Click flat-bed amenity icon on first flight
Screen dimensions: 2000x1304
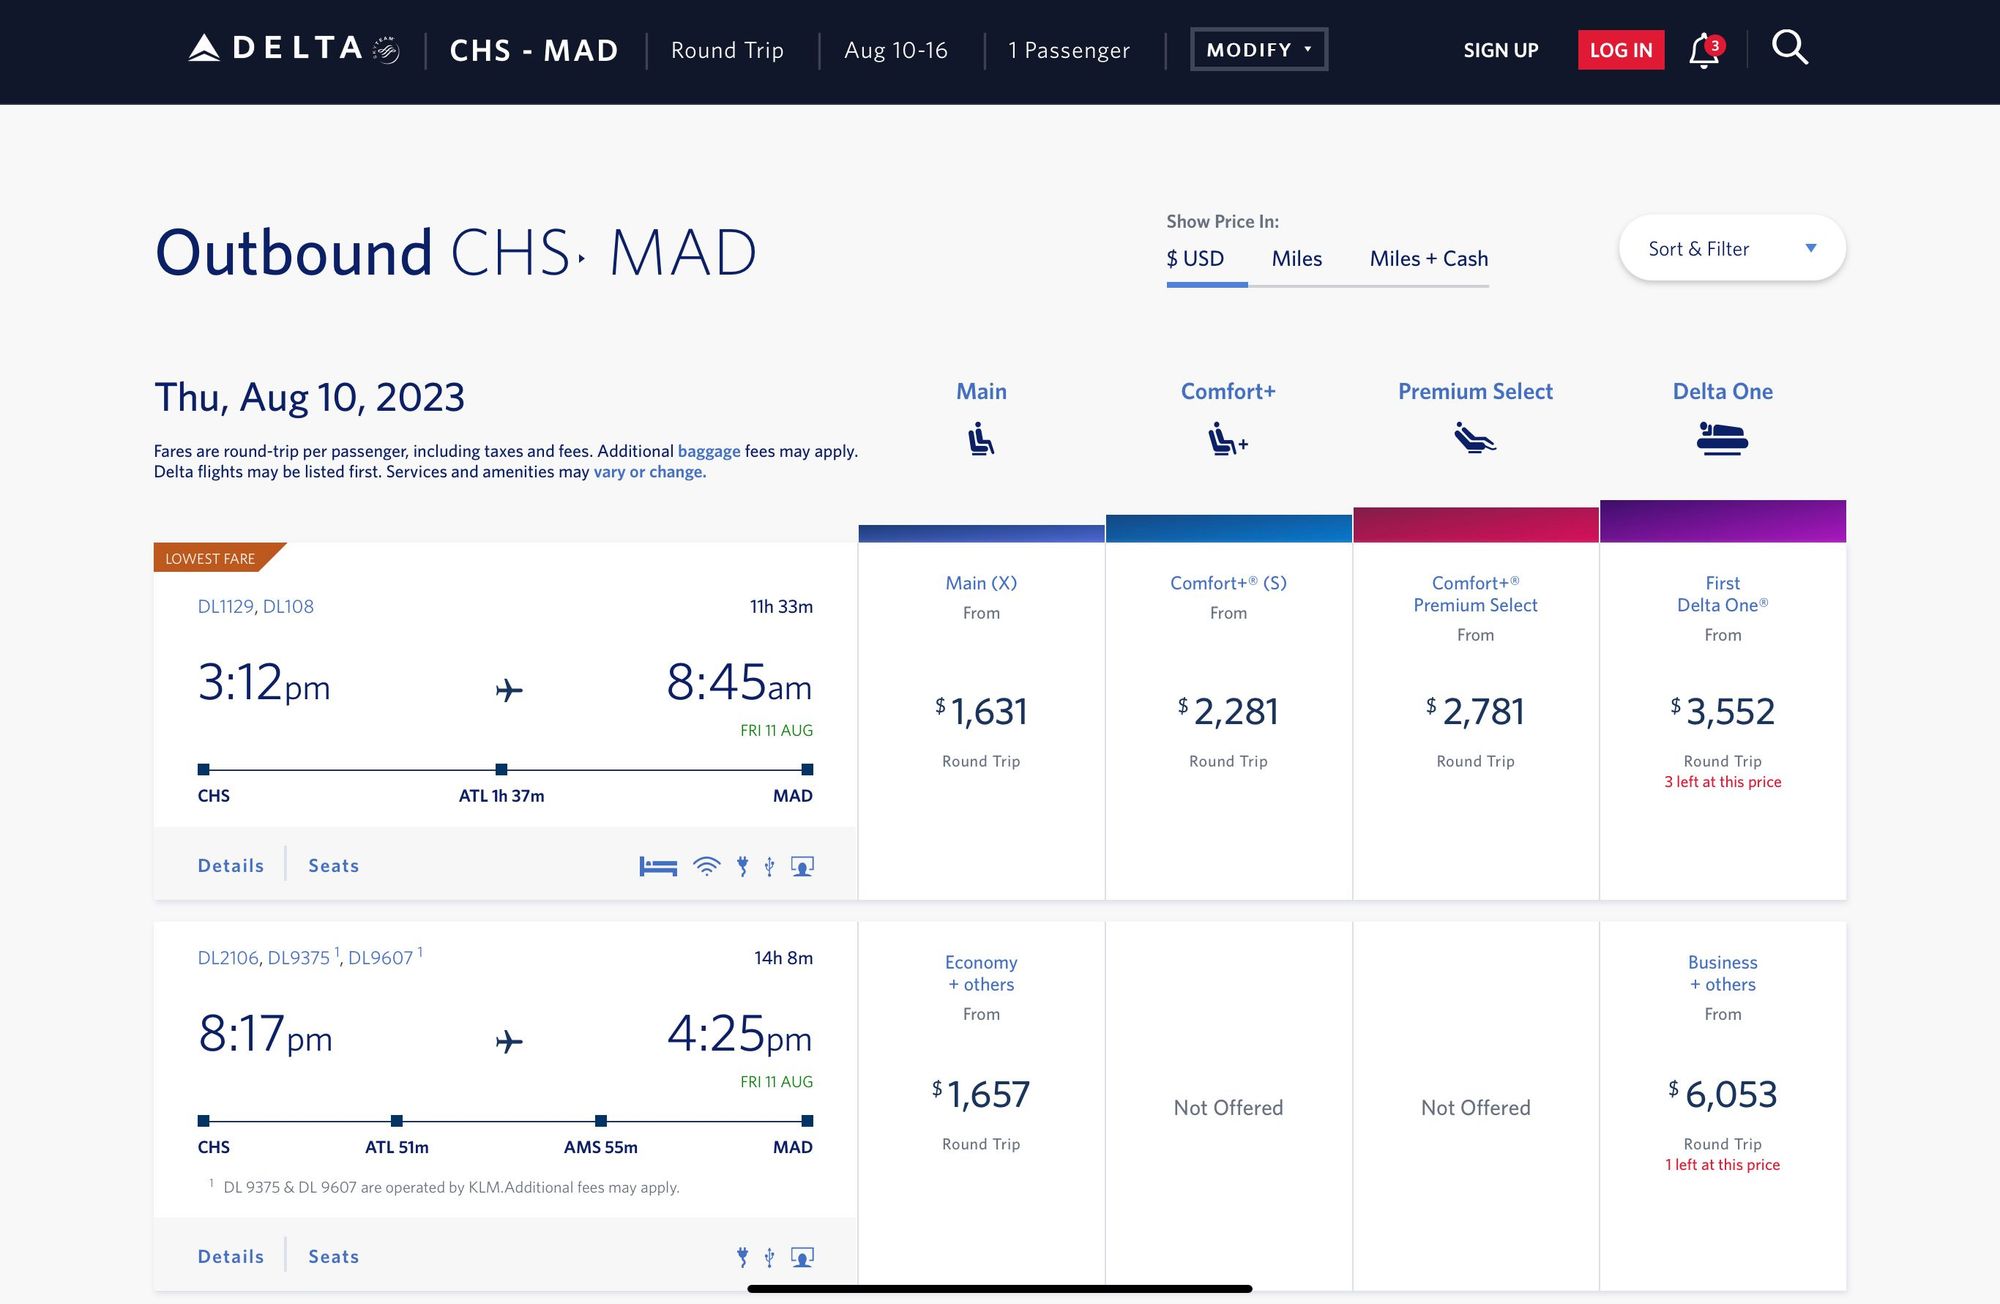click(x=658, y=866)
